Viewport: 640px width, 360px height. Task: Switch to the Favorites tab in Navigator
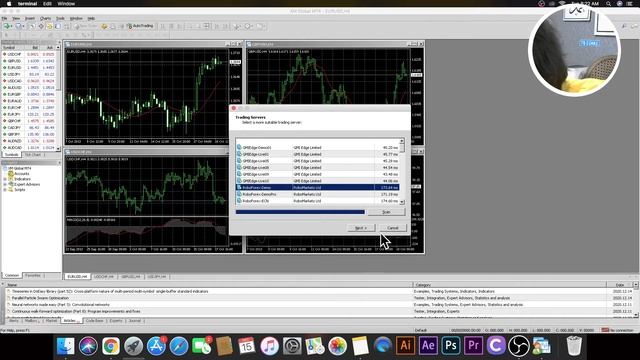tap(34, 276)
